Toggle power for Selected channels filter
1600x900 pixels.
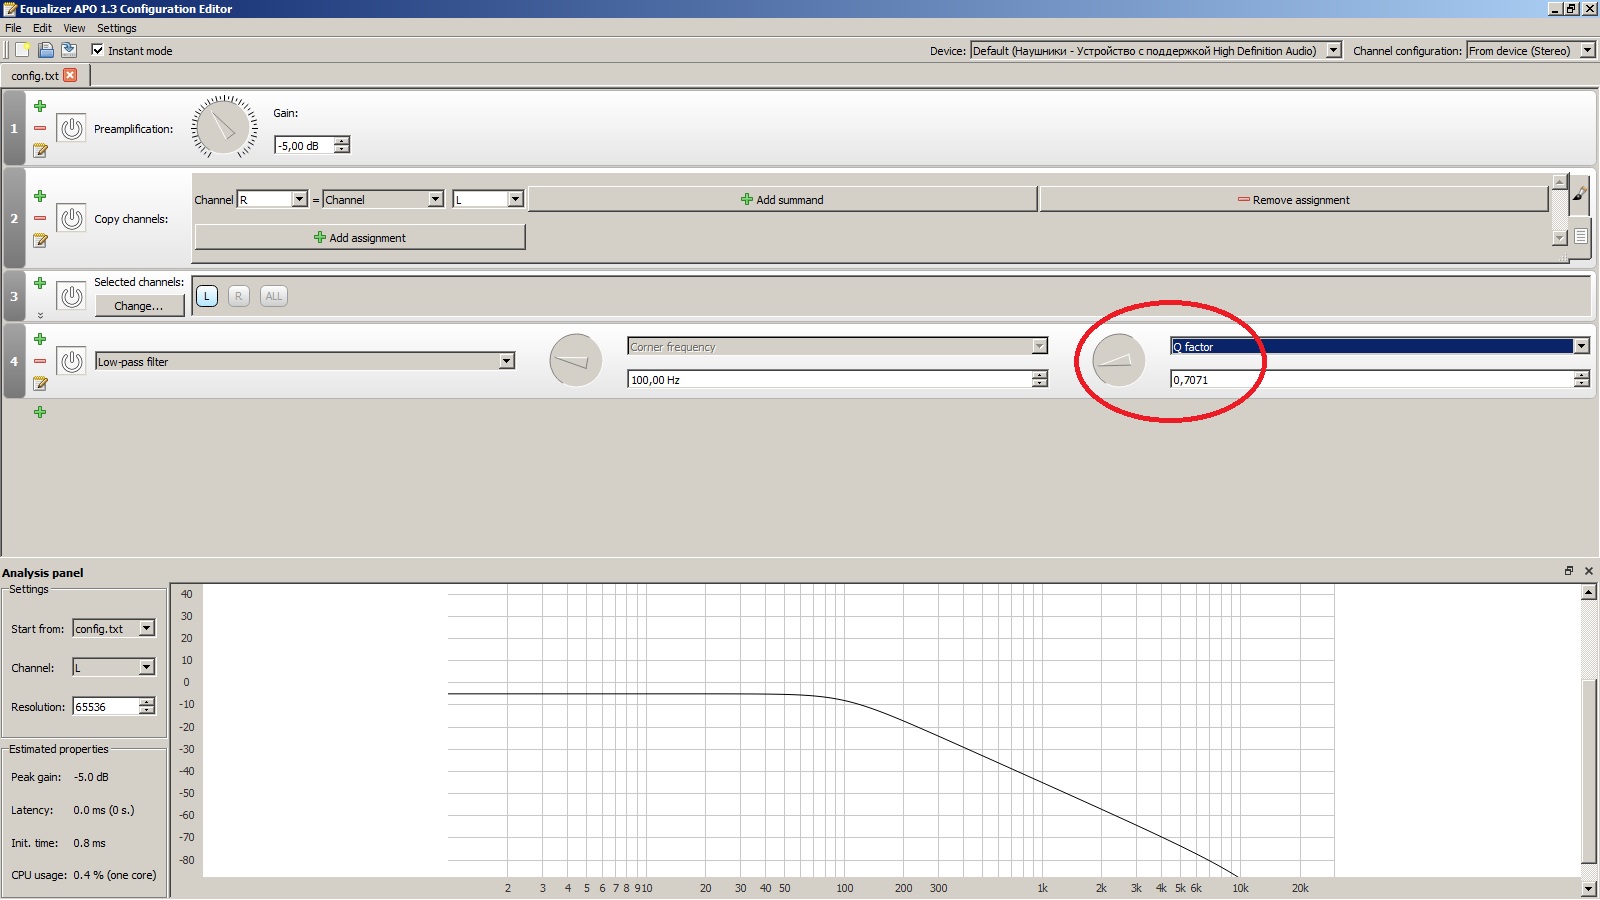[x=71, y=296]
